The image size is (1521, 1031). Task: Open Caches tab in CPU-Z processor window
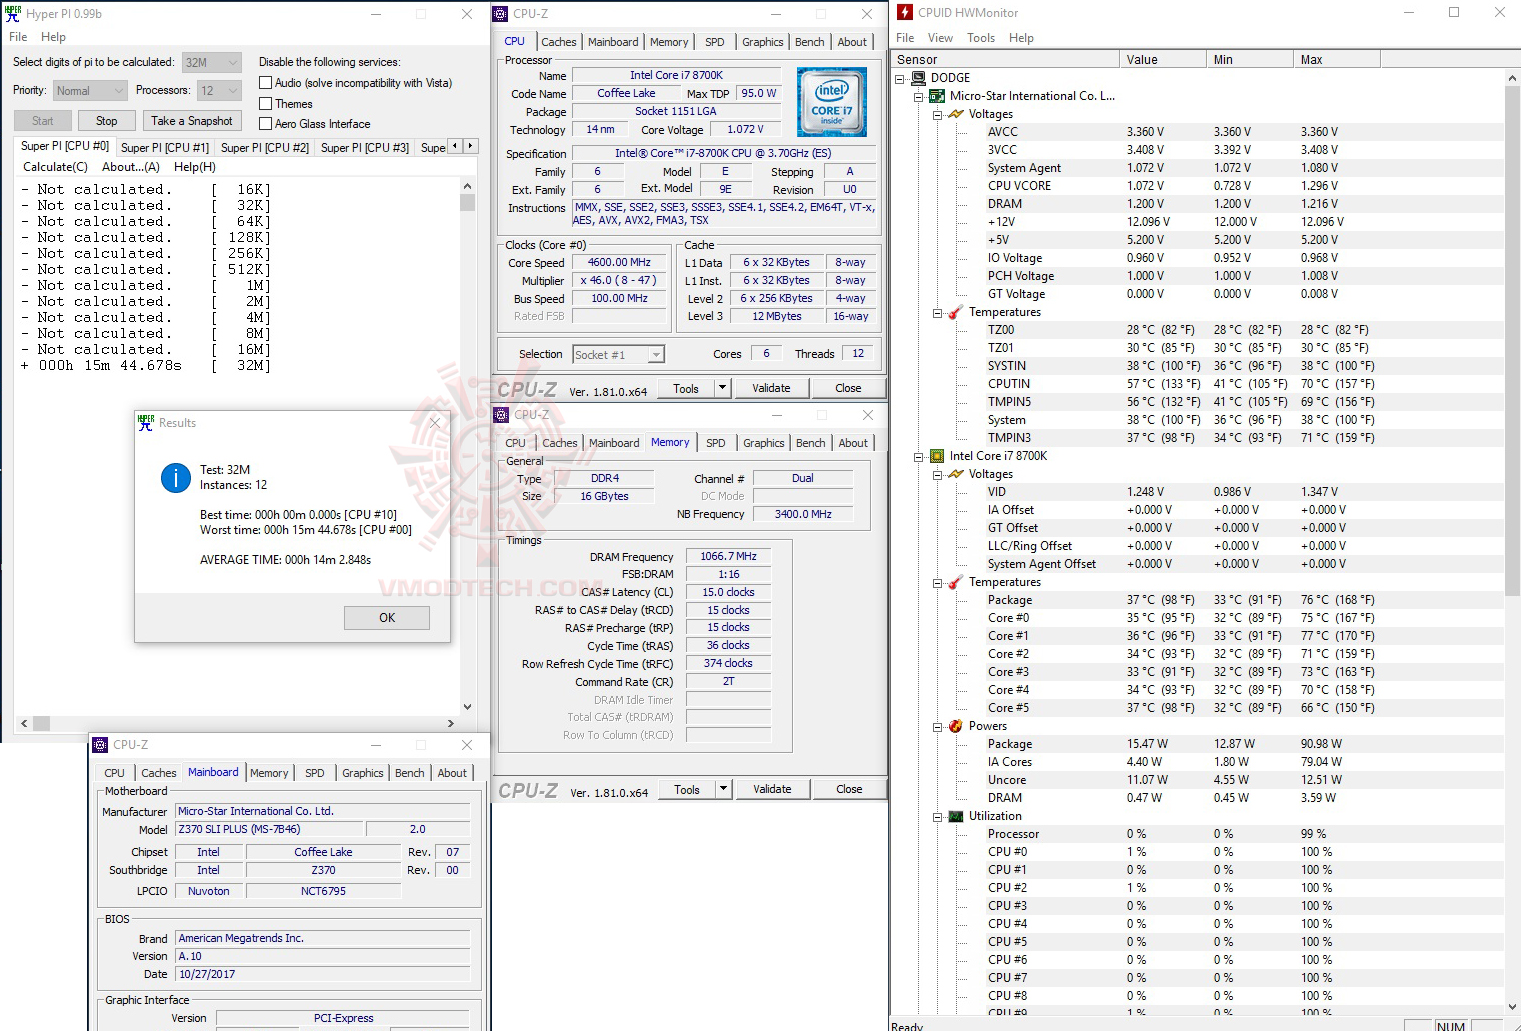pyautogui.click(x=558, y=42)
